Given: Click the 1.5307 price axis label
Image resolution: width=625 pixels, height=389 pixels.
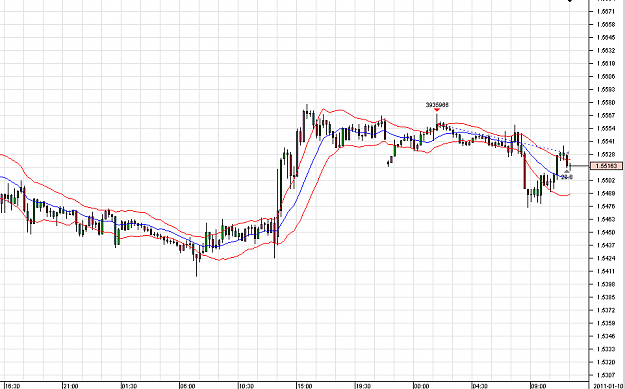Looking at the screenshot, I should (x=606, y=375).
